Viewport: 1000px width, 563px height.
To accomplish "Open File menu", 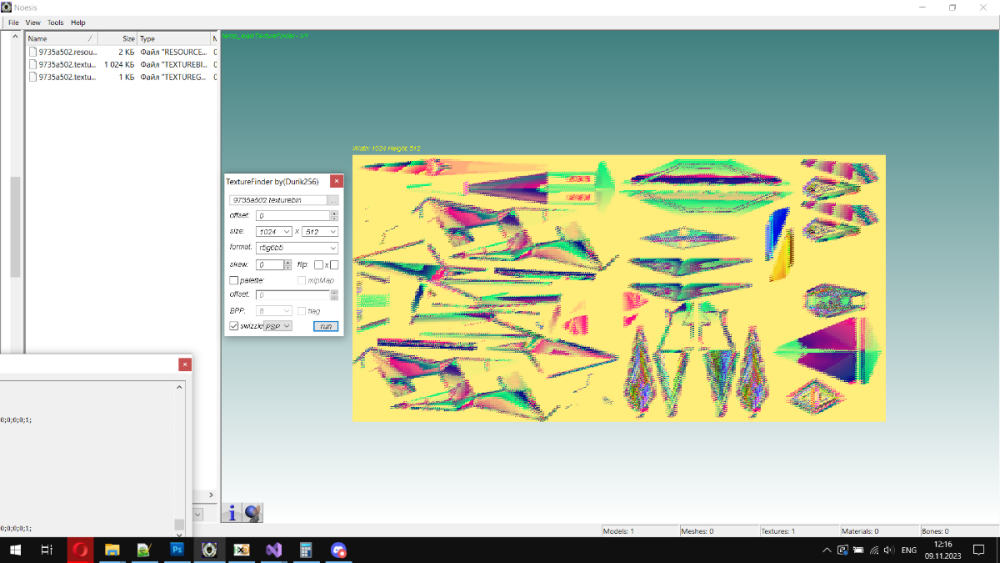I will pos(13,22).
